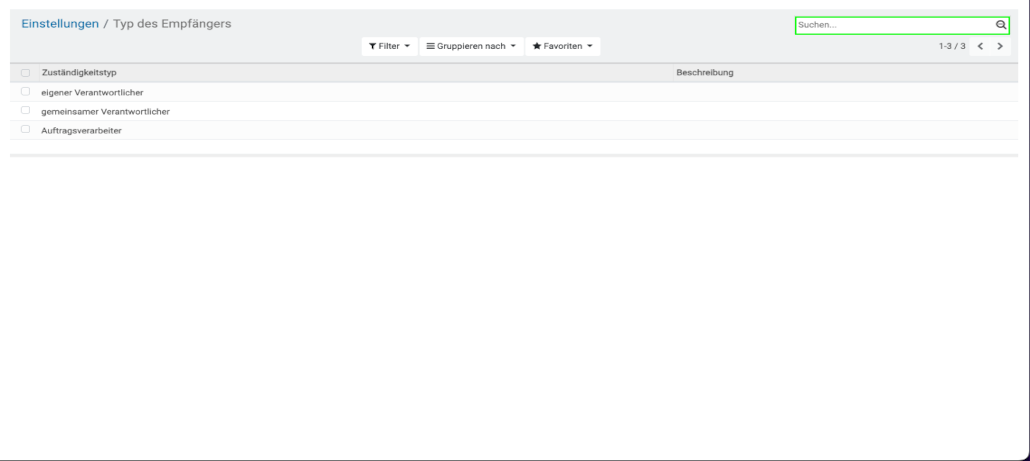Open the Gruppieren nach dropdown
This screenshot has height=461, width=1030.
(x=471, y=47)
